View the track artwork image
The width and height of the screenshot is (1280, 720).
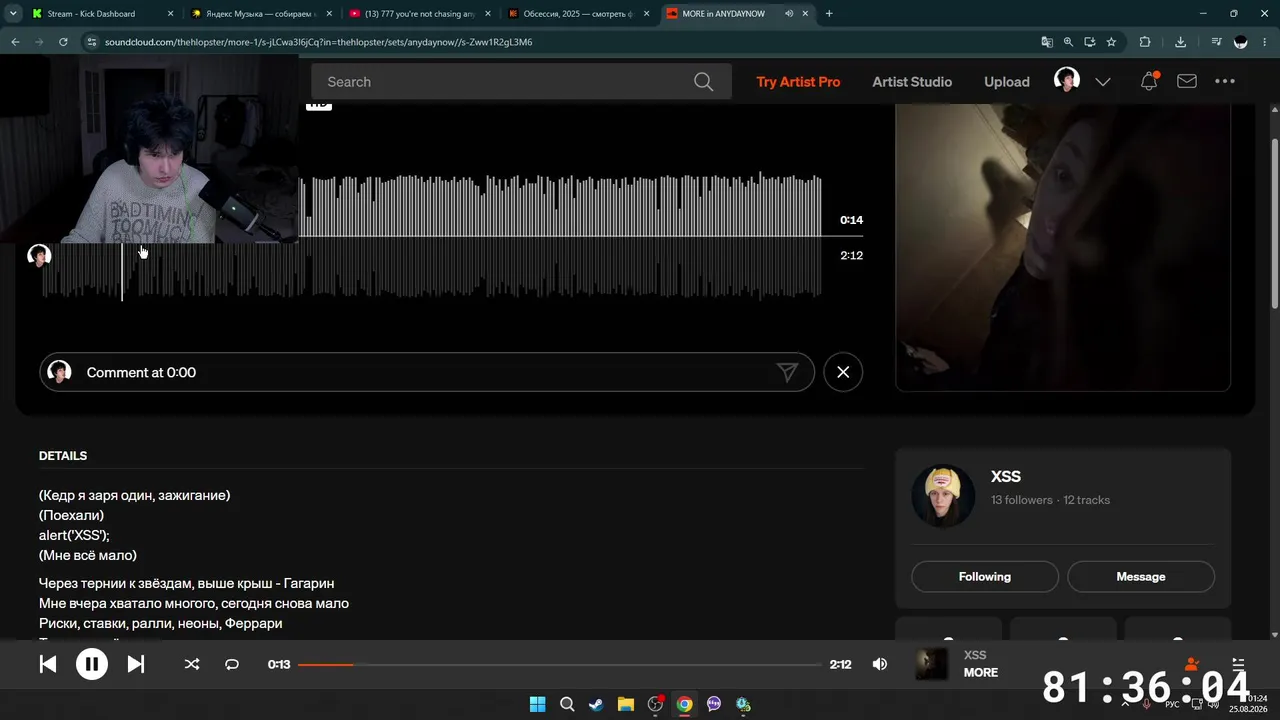(1063, 247)
